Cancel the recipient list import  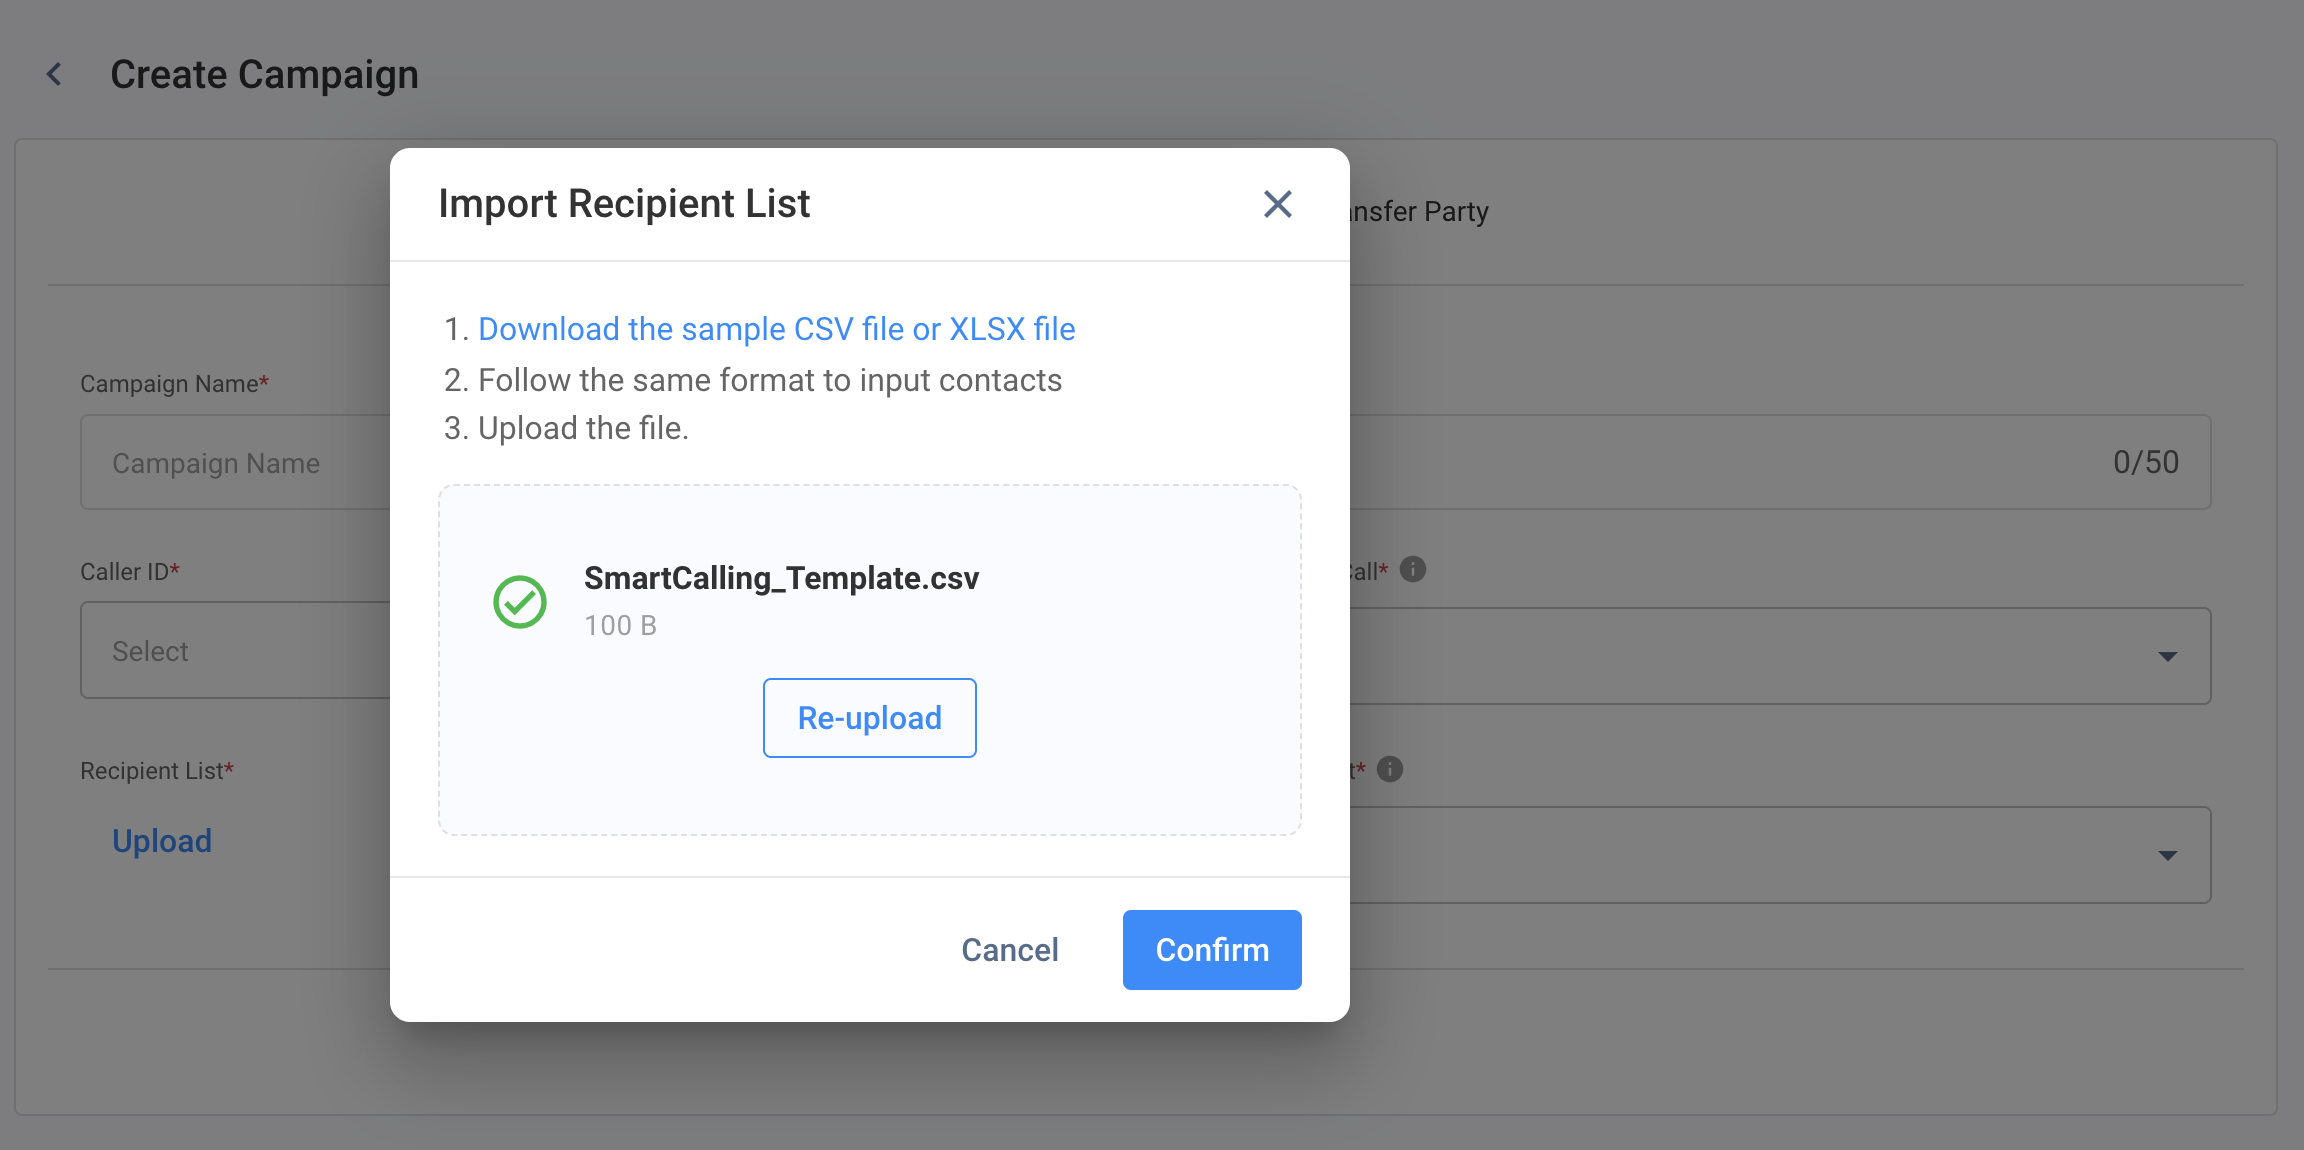pos(1009,950)
